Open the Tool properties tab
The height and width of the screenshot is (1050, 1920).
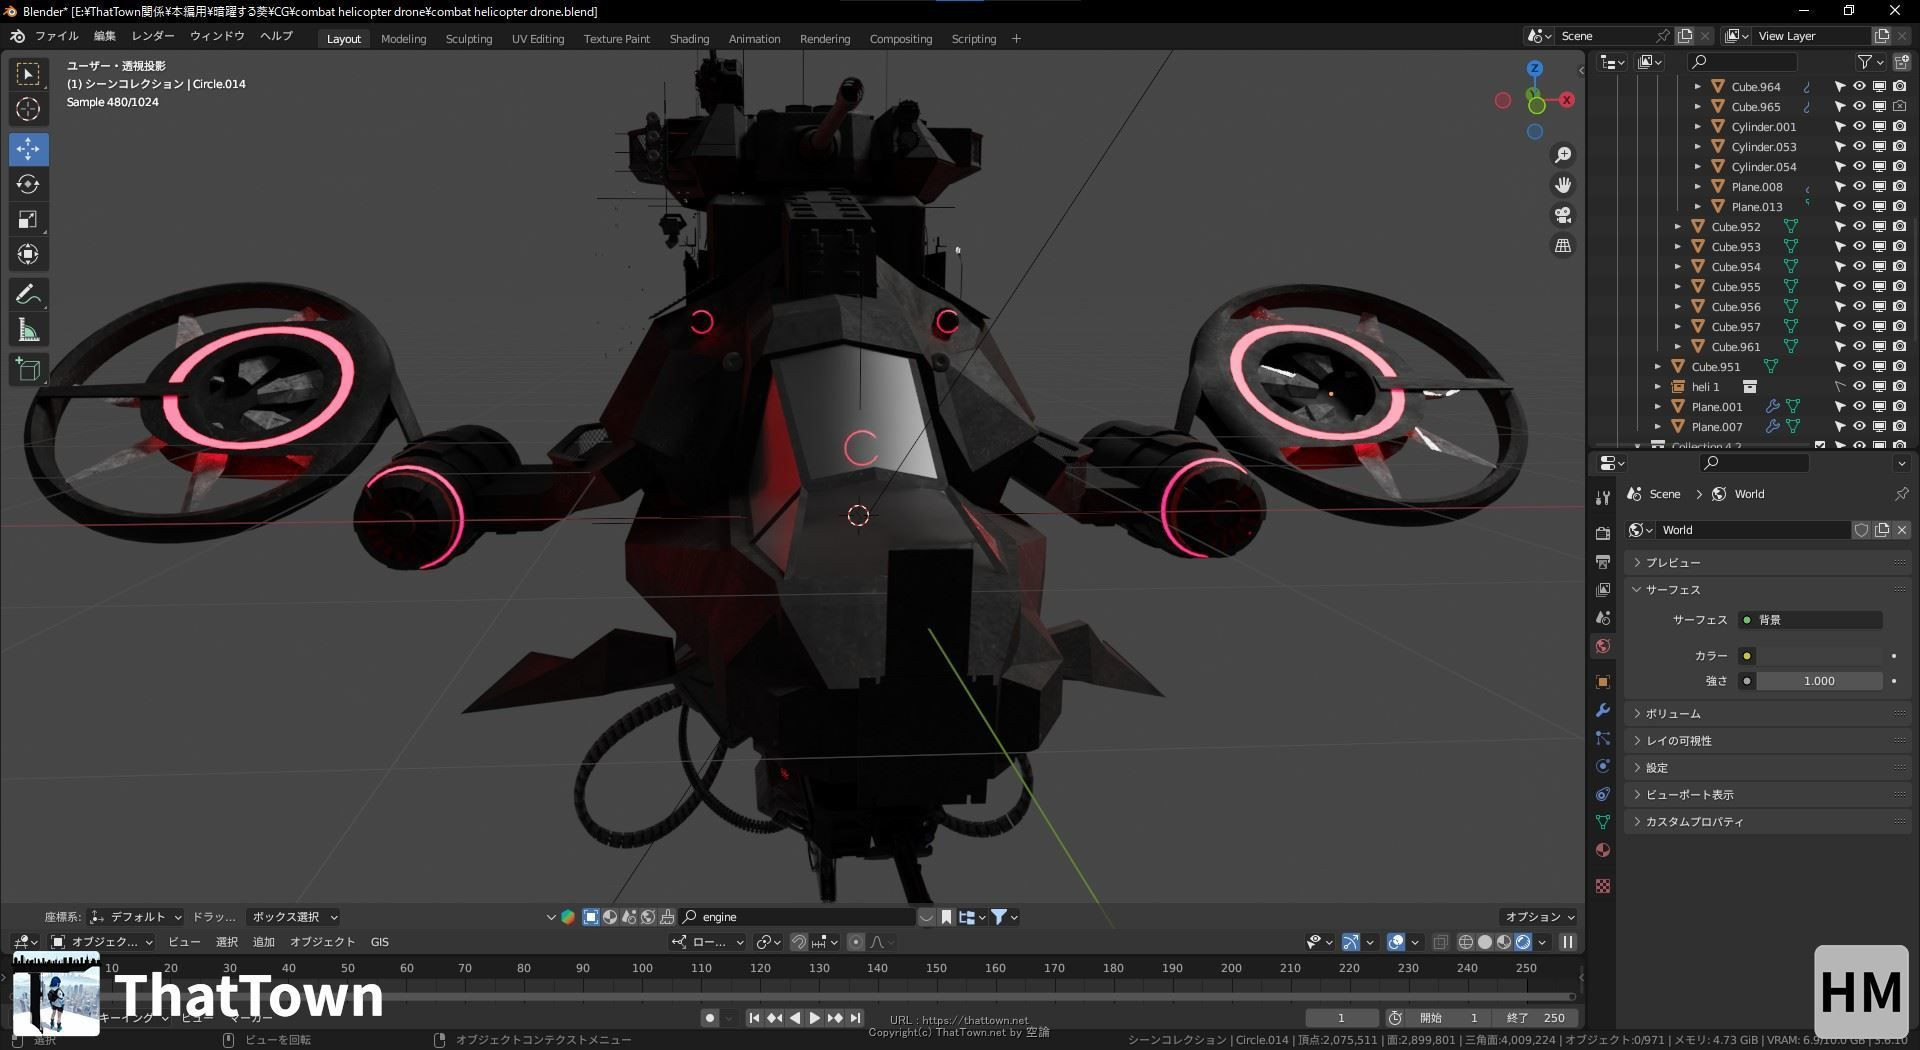pos(1603,497)
